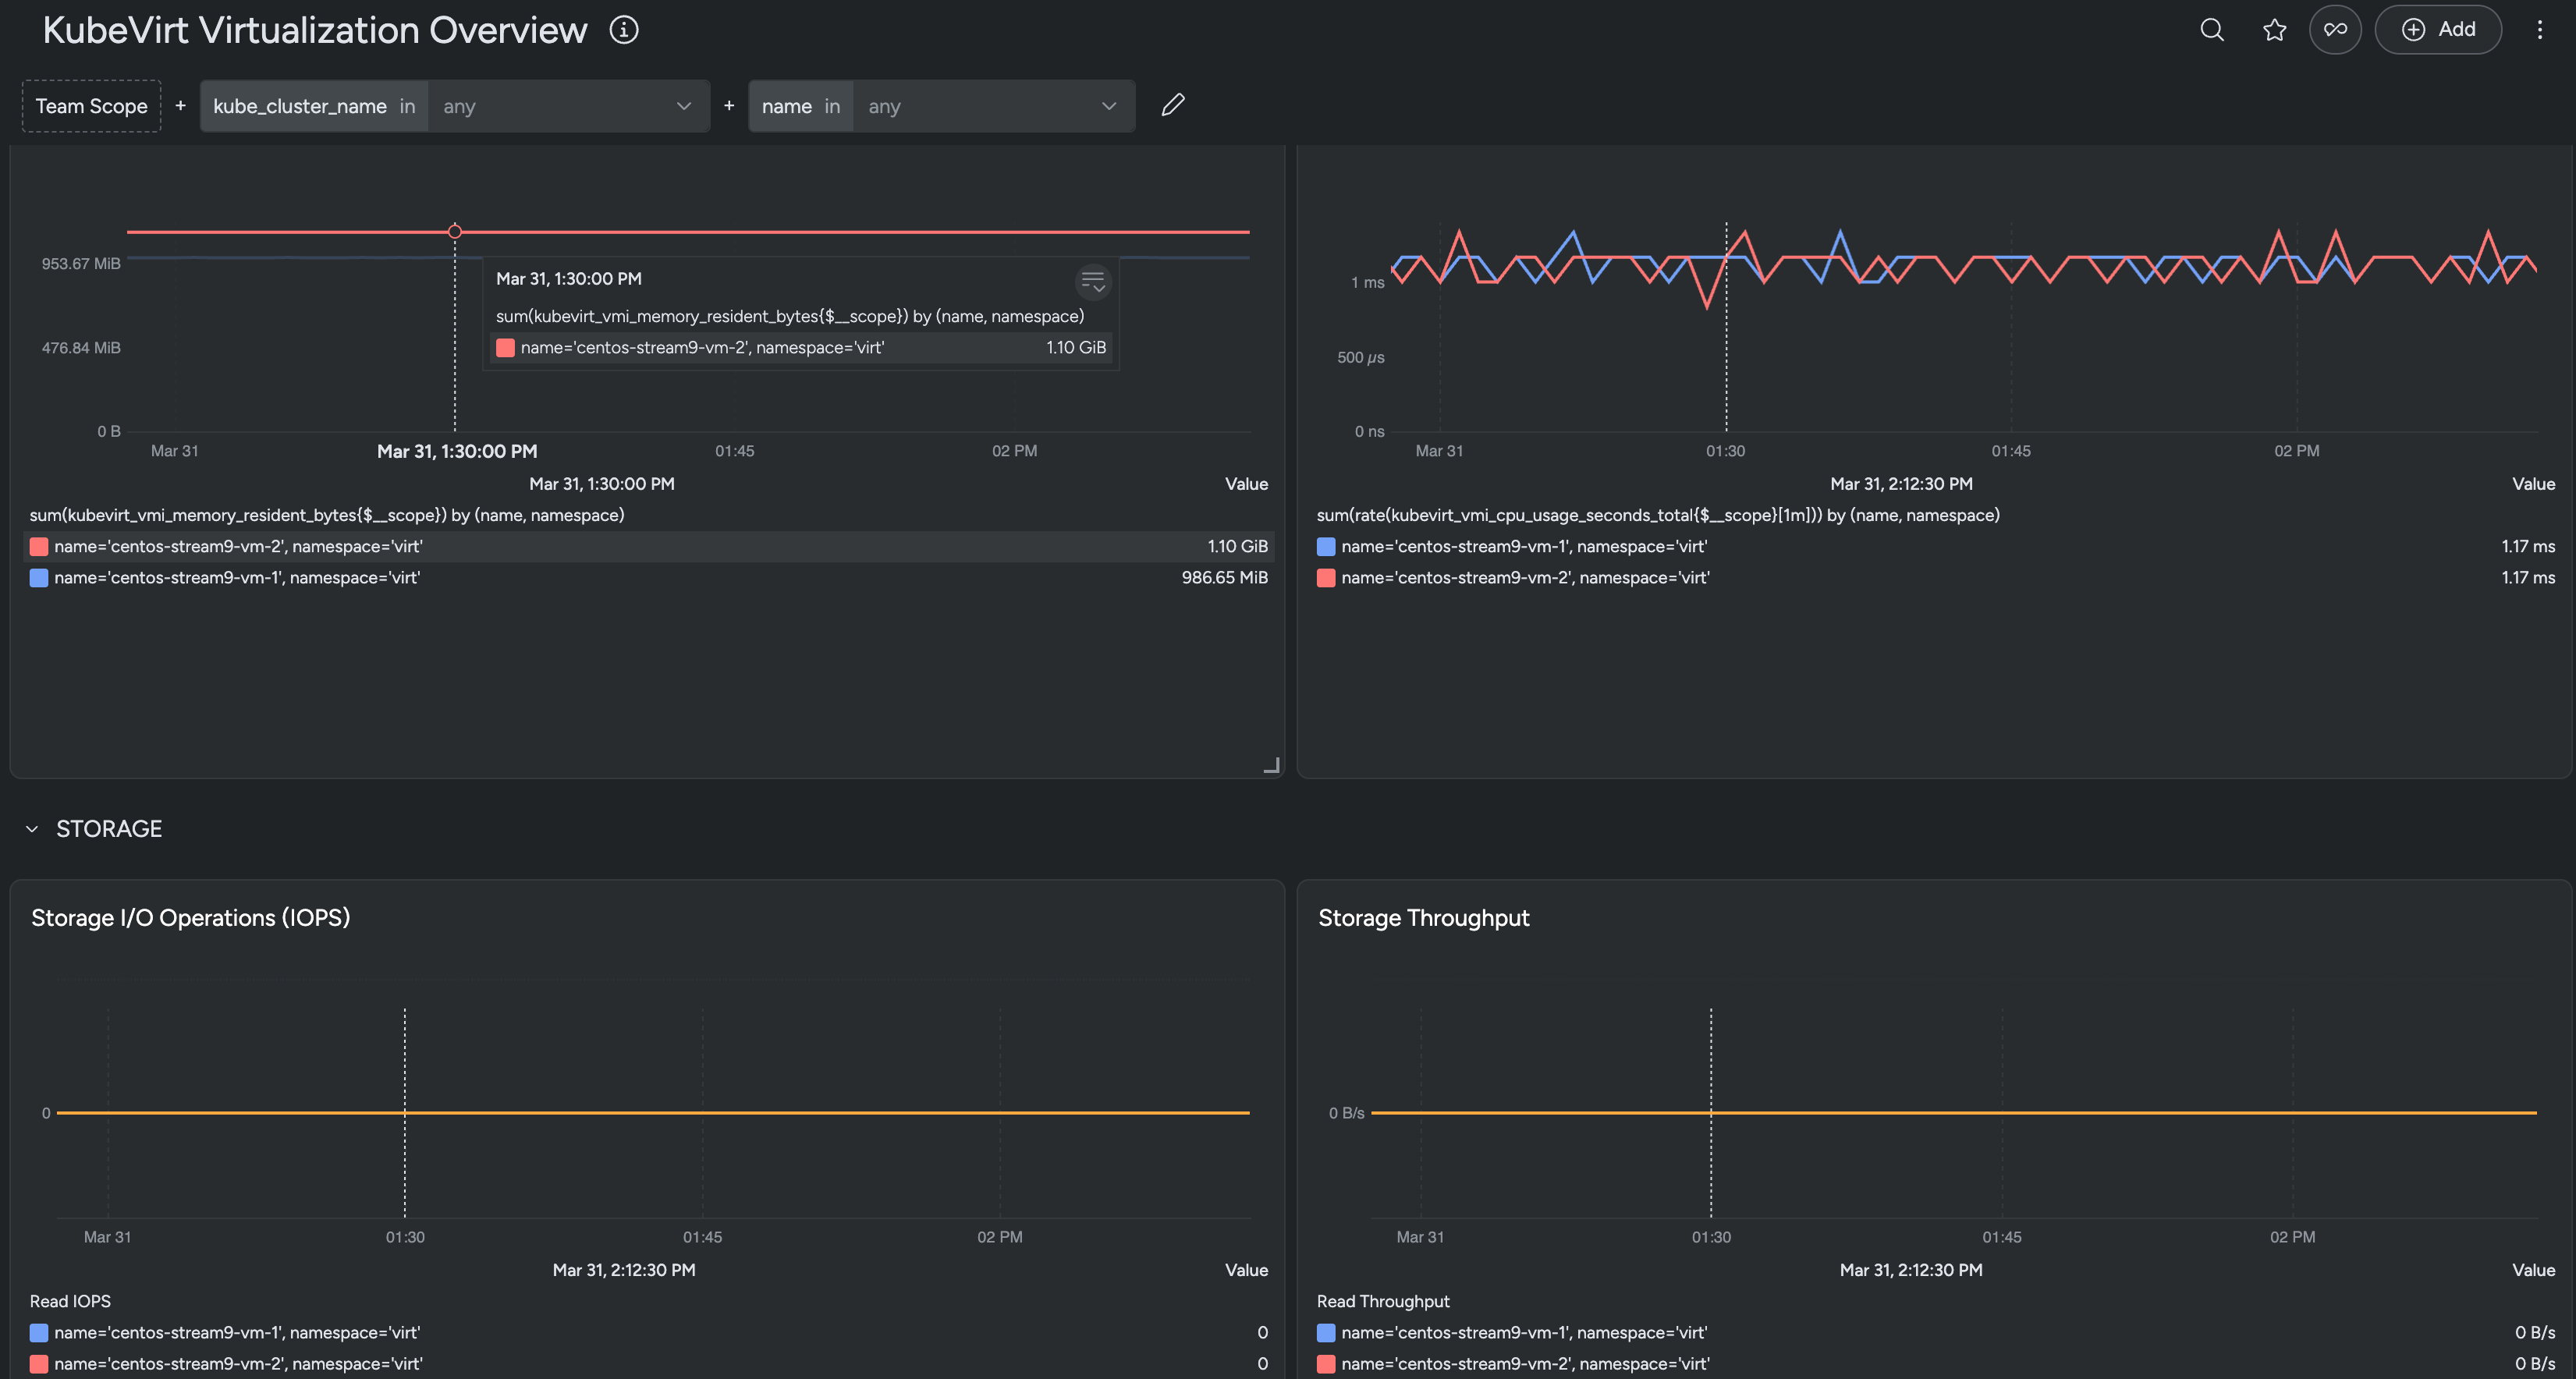Toggle memory legend swatch for centos-stream9-vm-2
Image resolution: width=2576 pixels, height=1379 pixels.
point(39,547)
